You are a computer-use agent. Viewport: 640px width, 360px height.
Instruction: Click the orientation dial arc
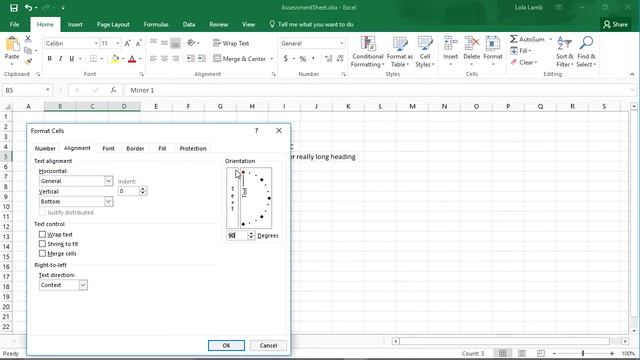(256, 198)
